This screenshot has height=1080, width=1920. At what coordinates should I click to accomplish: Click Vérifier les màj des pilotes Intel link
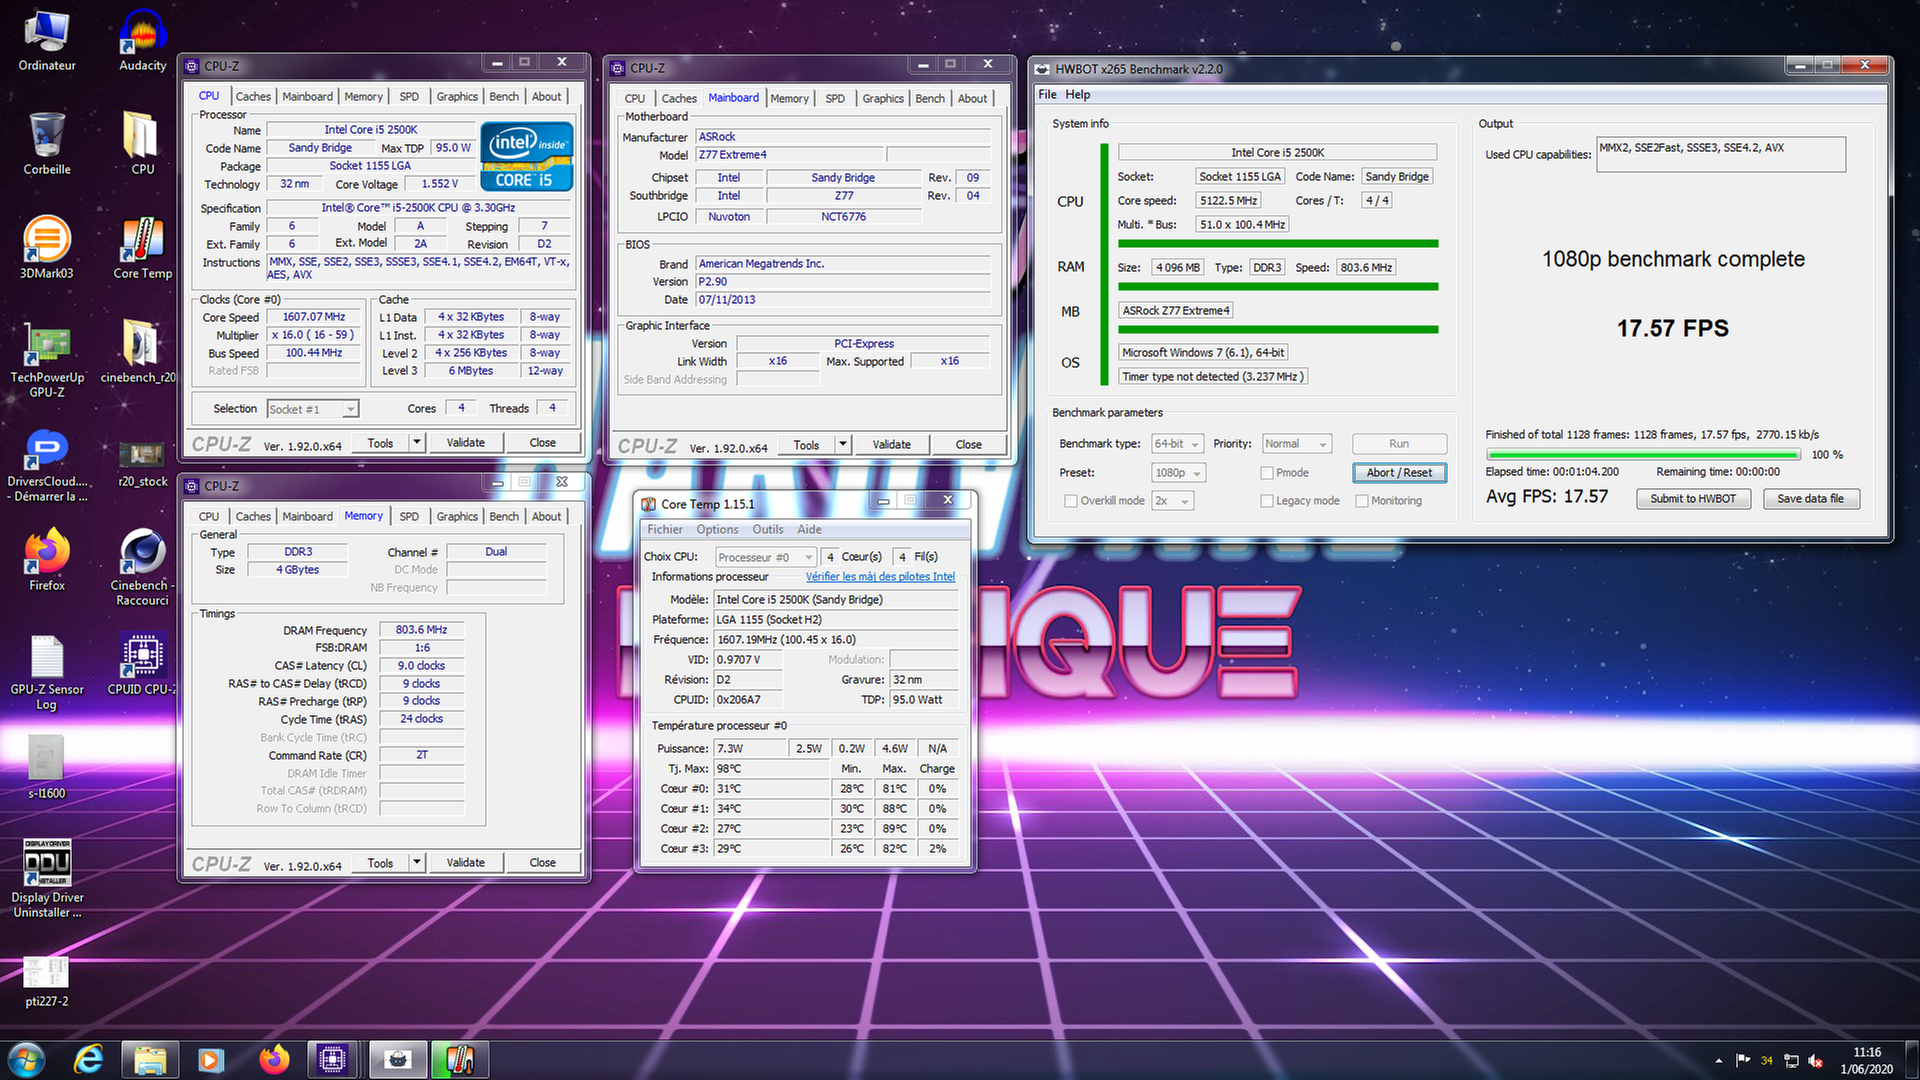coord(880,577)
